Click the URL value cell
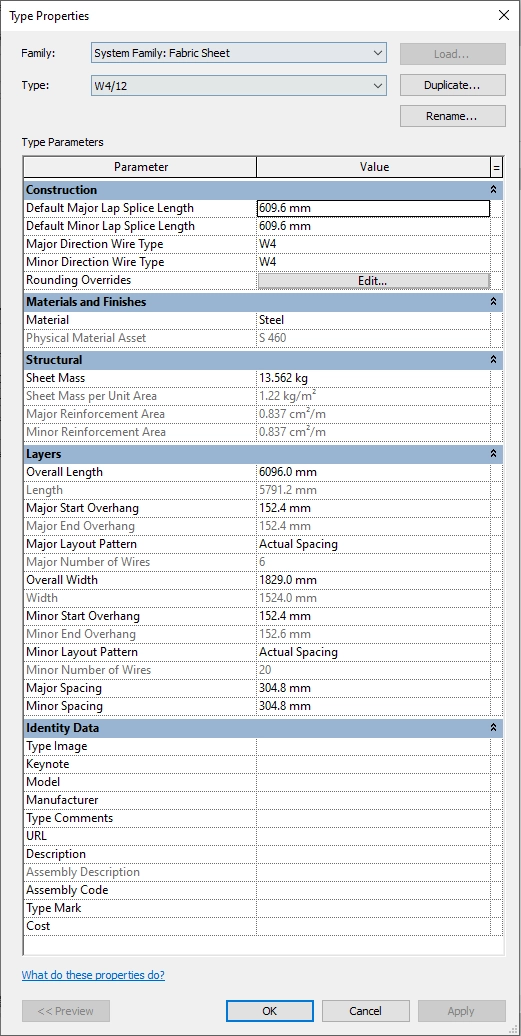521x1036 pixels. (x=373, y=836)
